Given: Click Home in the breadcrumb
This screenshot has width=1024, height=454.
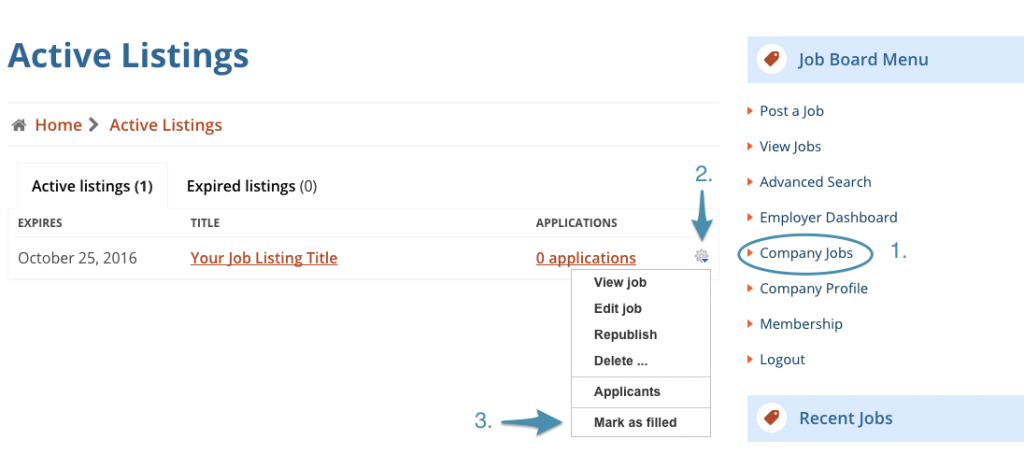Looking at the screenshot, I should (x=58, y=125).
